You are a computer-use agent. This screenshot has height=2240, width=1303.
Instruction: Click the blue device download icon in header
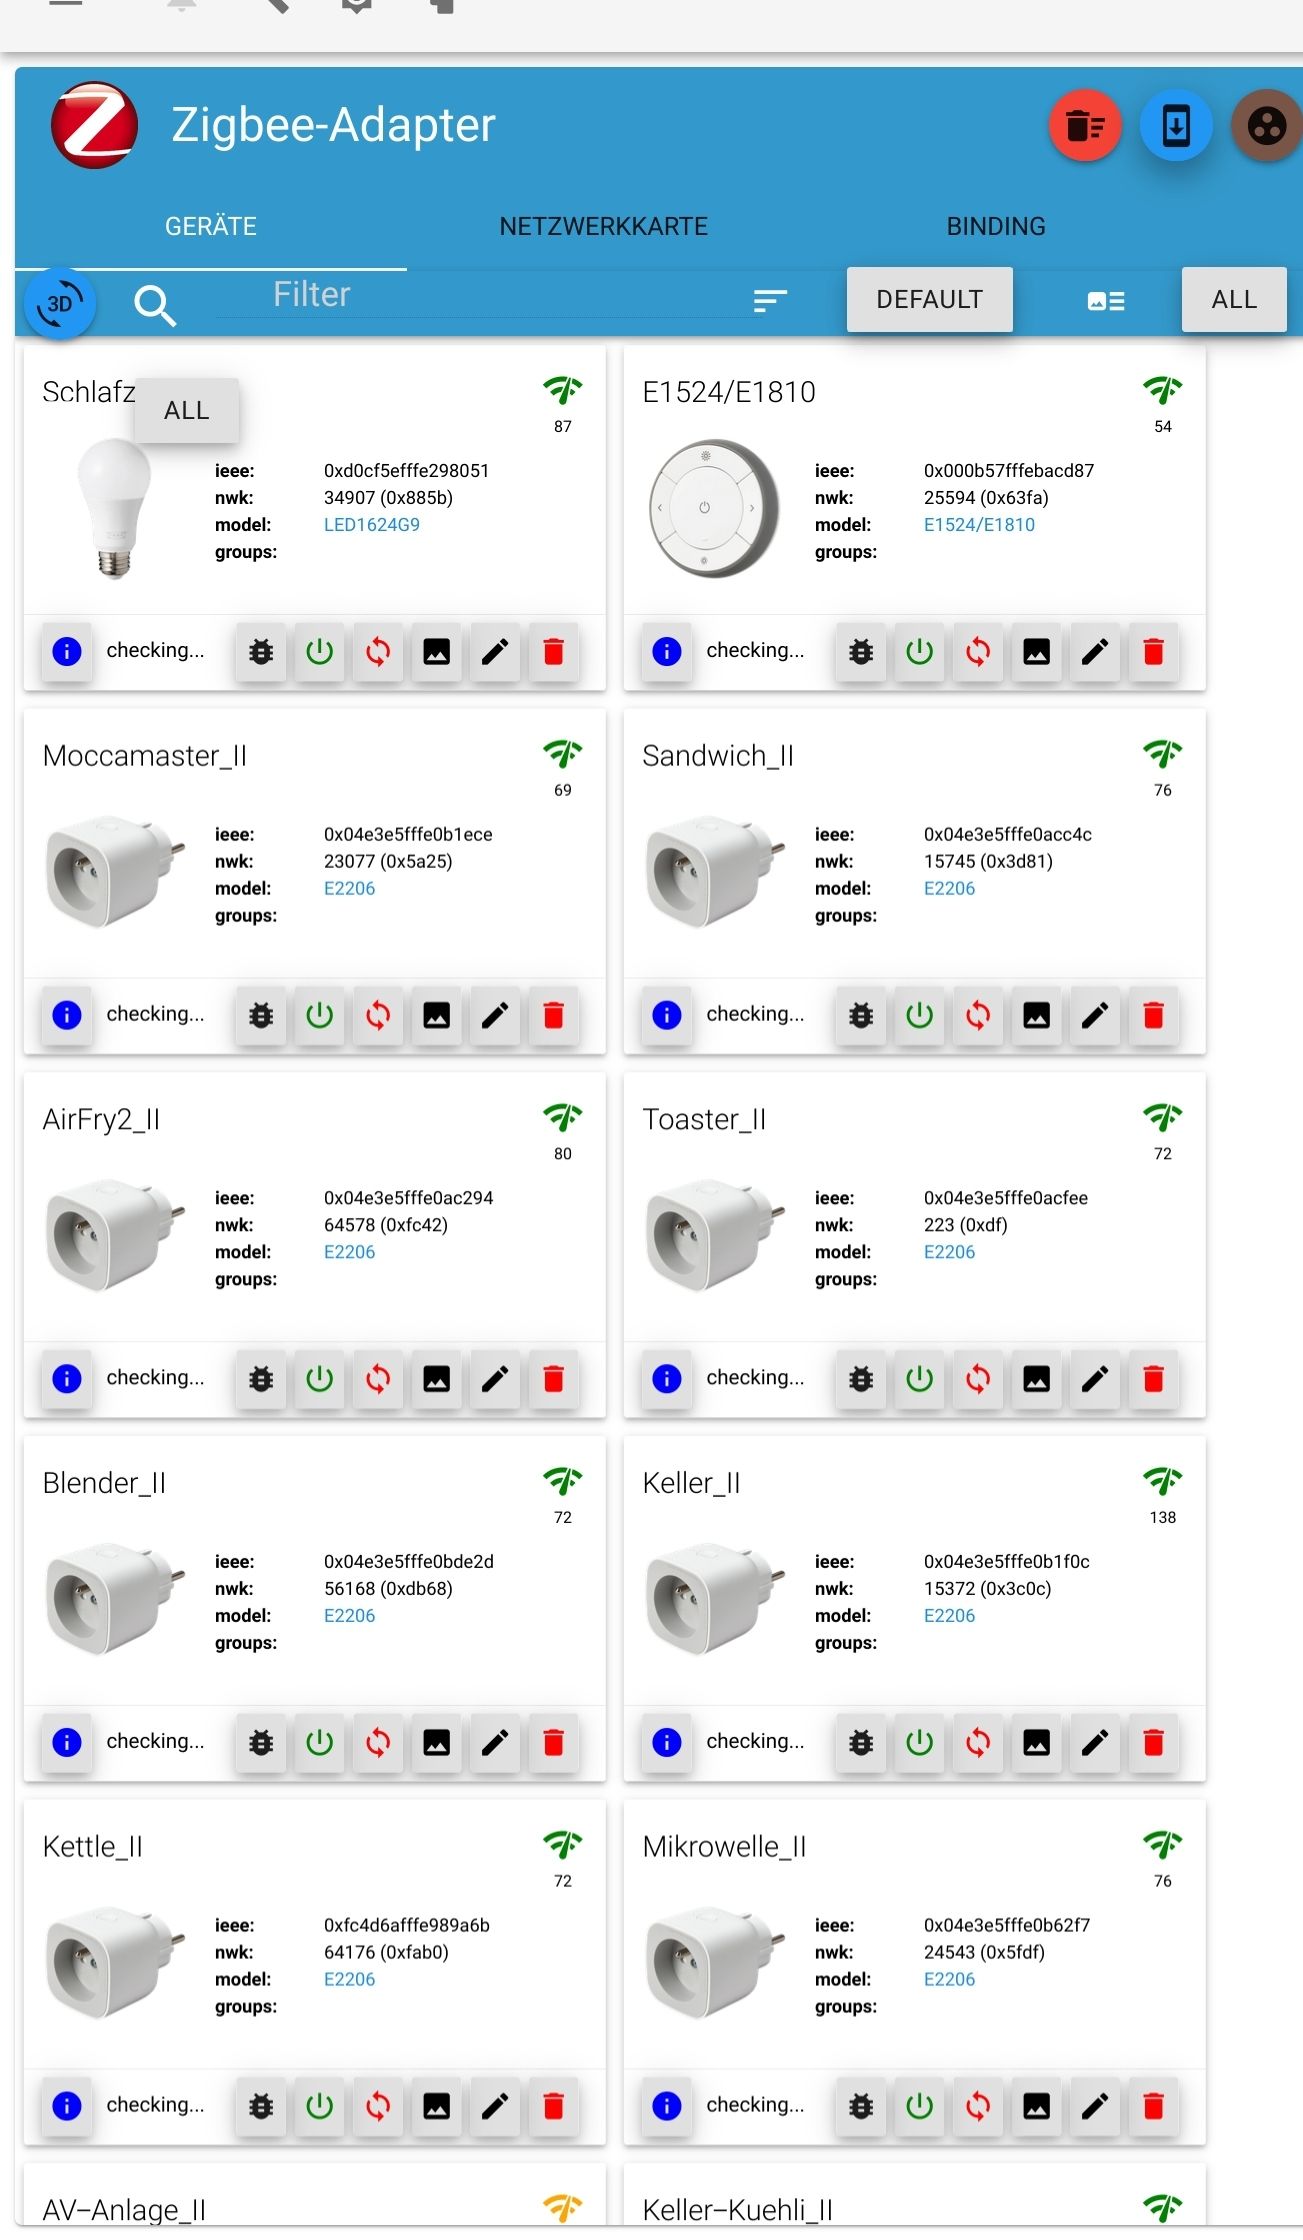[1176, 126]
